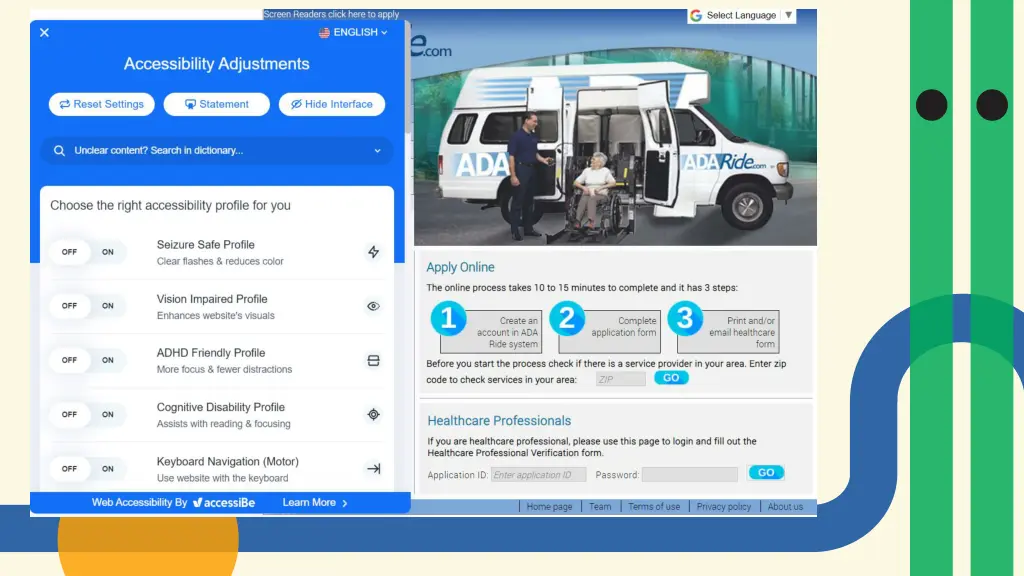Focus the dictionary search field

click(217, 150)
